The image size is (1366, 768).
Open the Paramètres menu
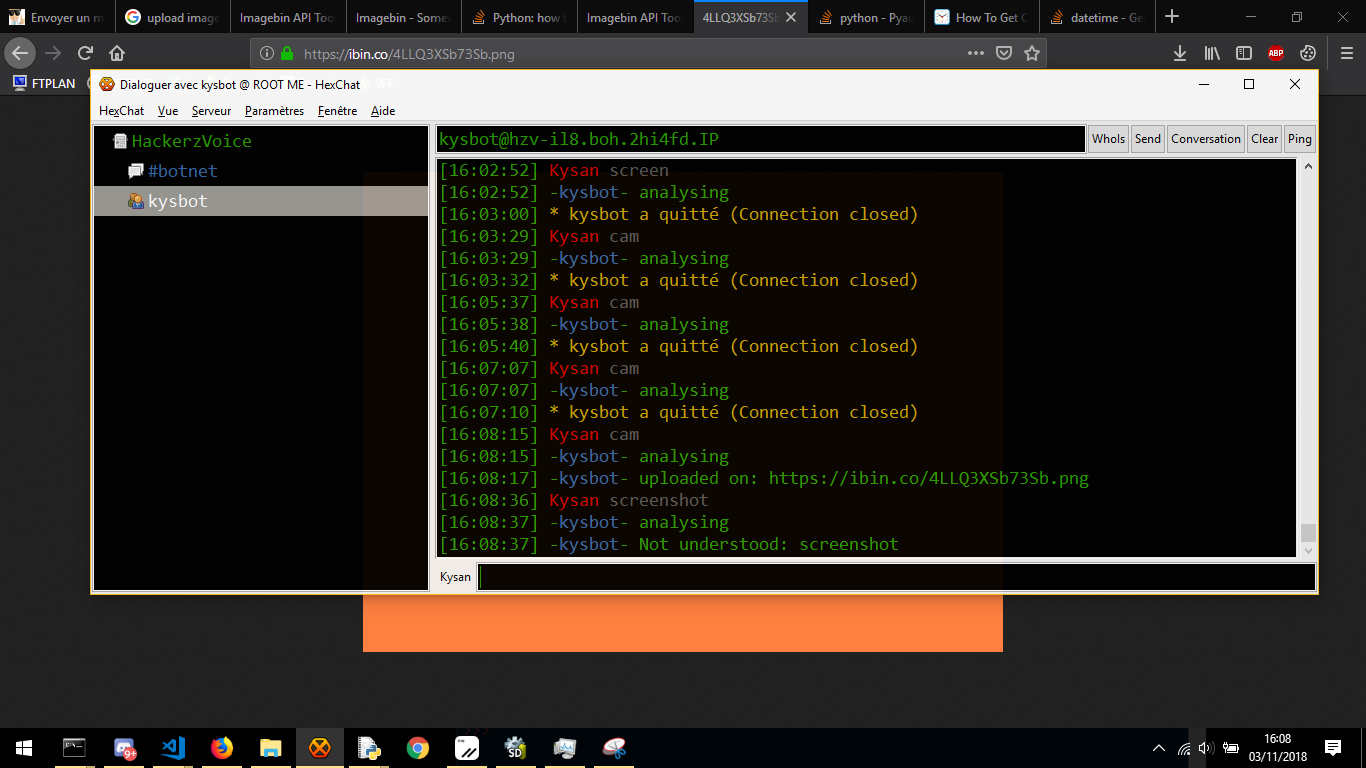[x=274, y=111]
